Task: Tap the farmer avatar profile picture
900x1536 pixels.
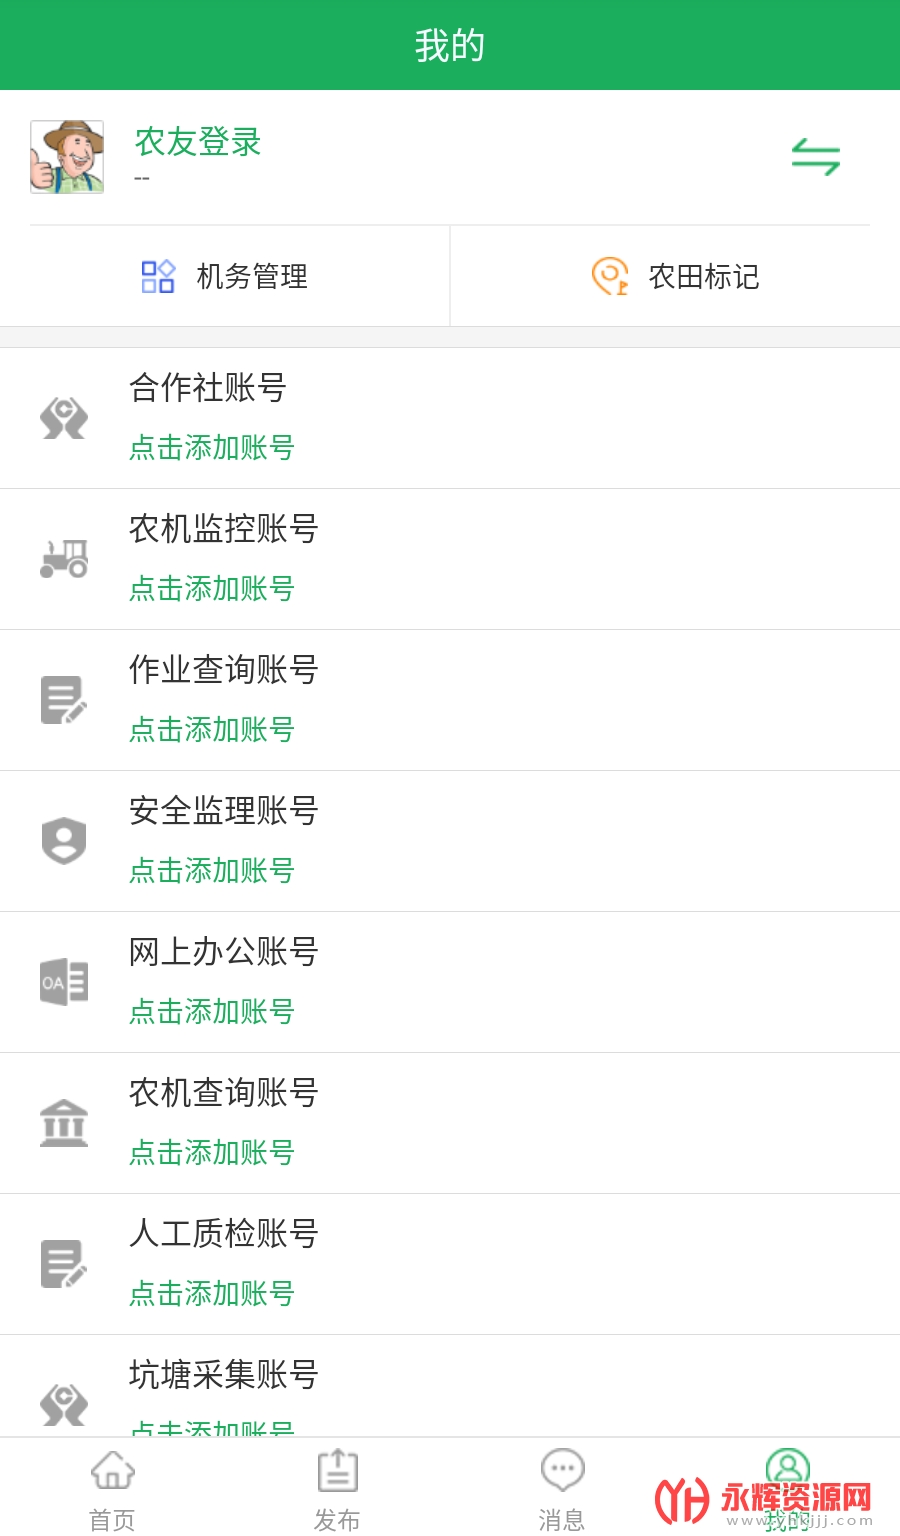Action: pyautogui.click(x=67, y=157)
